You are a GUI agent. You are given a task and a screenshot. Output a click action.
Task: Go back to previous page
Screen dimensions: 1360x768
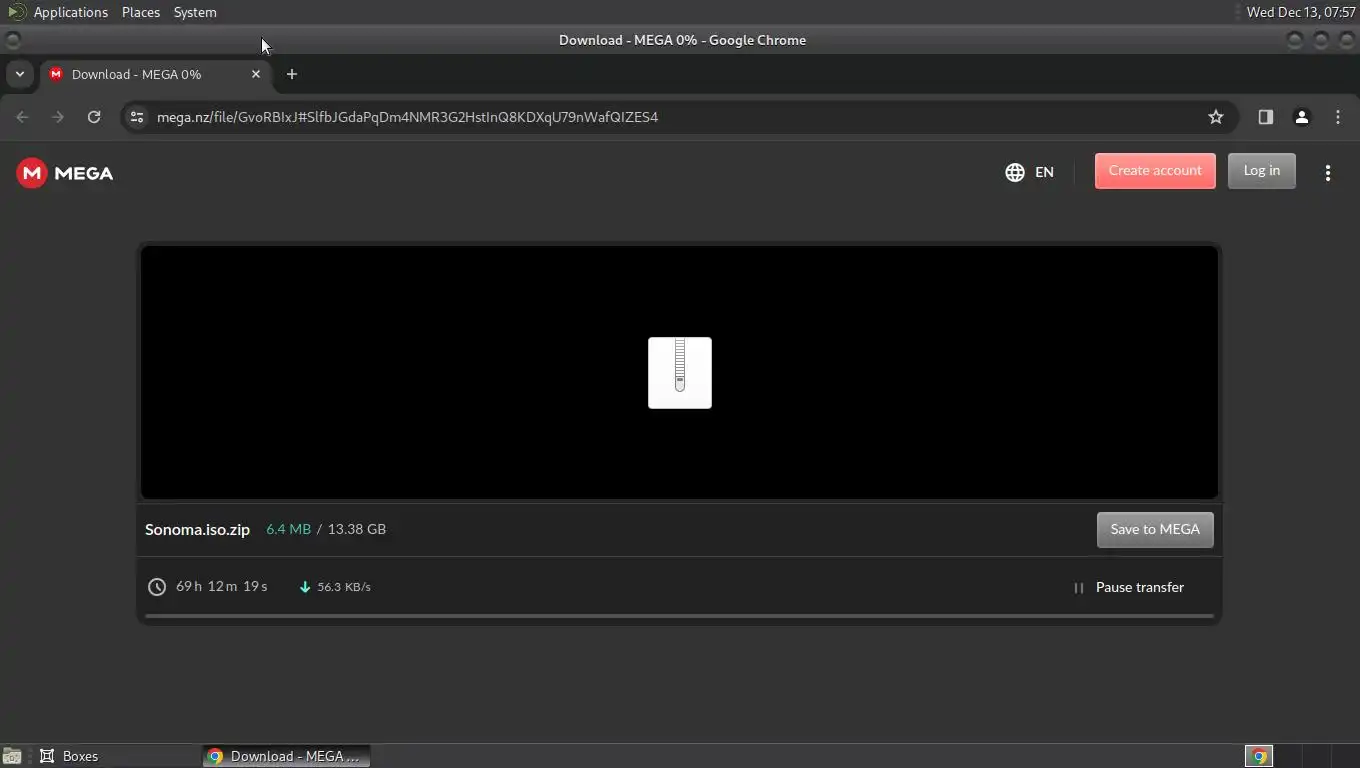(x=22, y=117)
